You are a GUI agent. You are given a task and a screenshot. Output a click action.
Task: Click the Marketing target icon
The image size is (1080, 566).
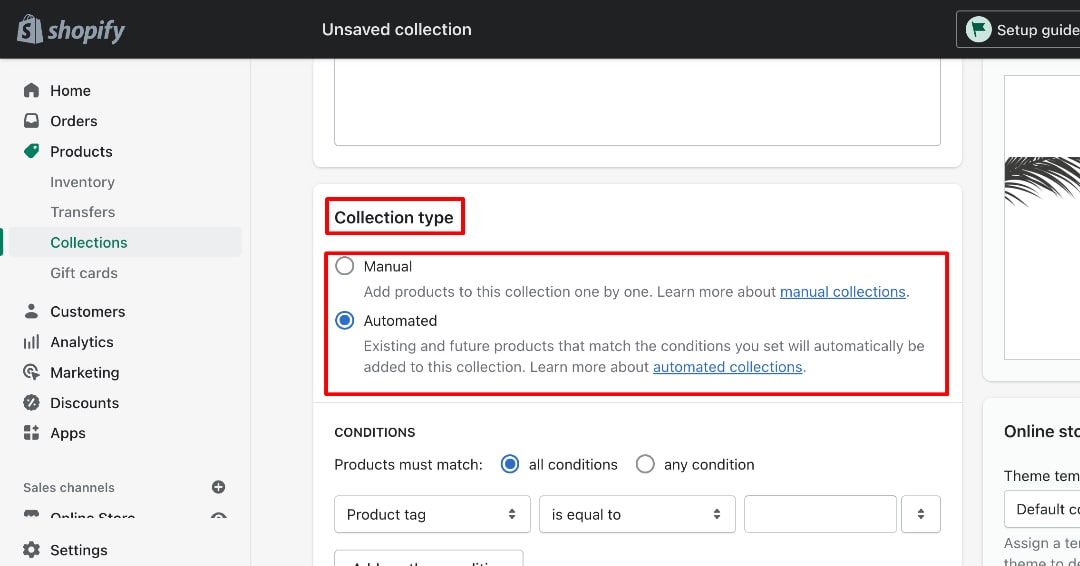point(31,372)
